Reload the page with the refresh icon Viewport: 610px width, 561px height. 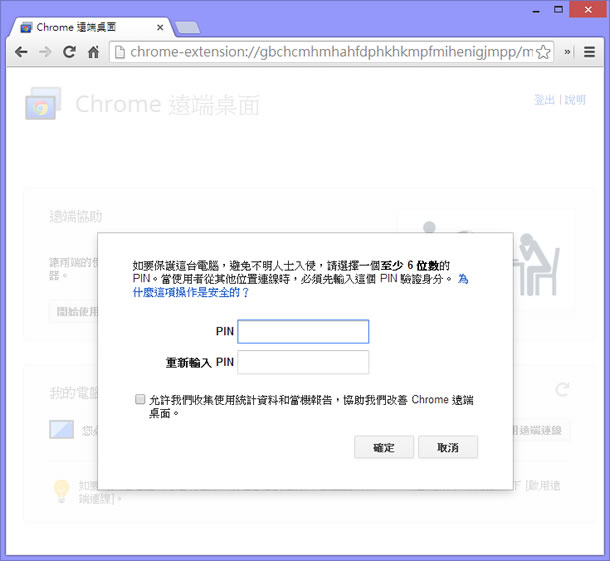pos(69,52)
